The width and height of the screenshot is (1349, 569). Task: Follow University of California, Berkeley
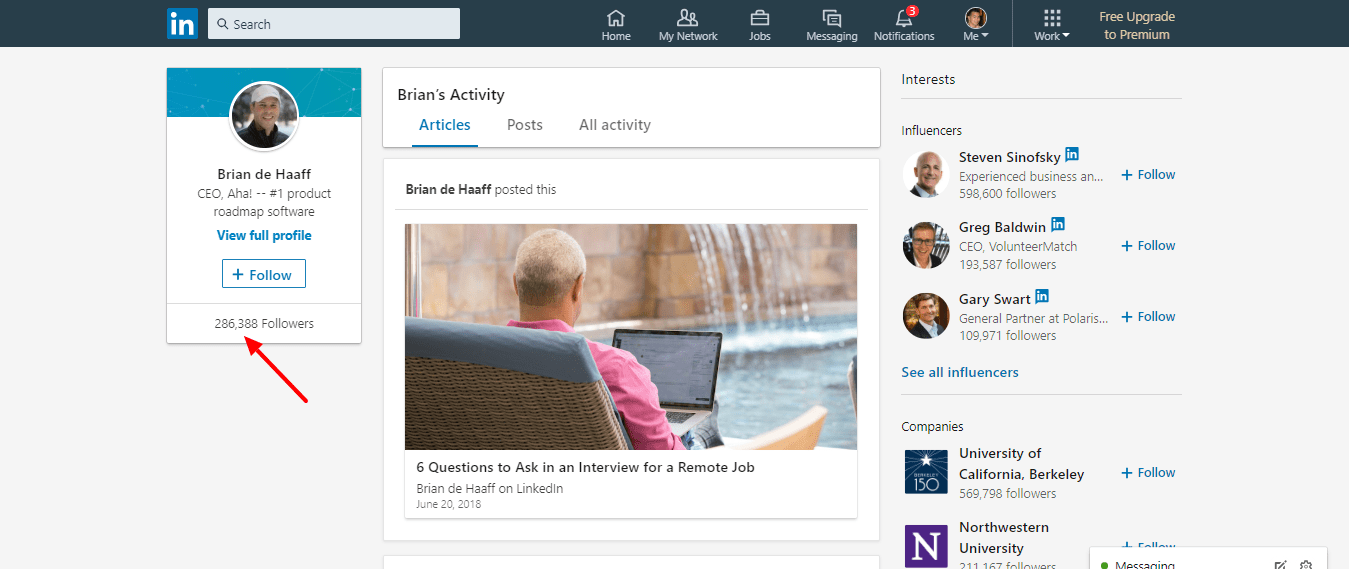[x=1148, y=472]
